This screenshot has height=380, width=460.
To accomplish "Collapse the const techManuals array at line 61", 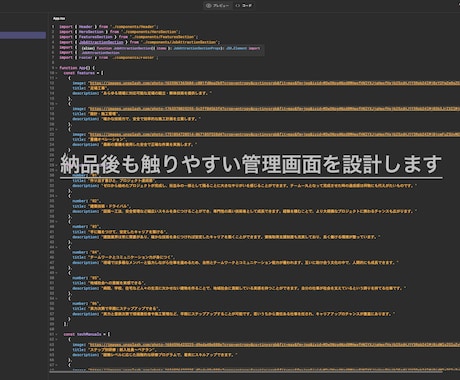I will pyautogui.click(x=56, y=334).
